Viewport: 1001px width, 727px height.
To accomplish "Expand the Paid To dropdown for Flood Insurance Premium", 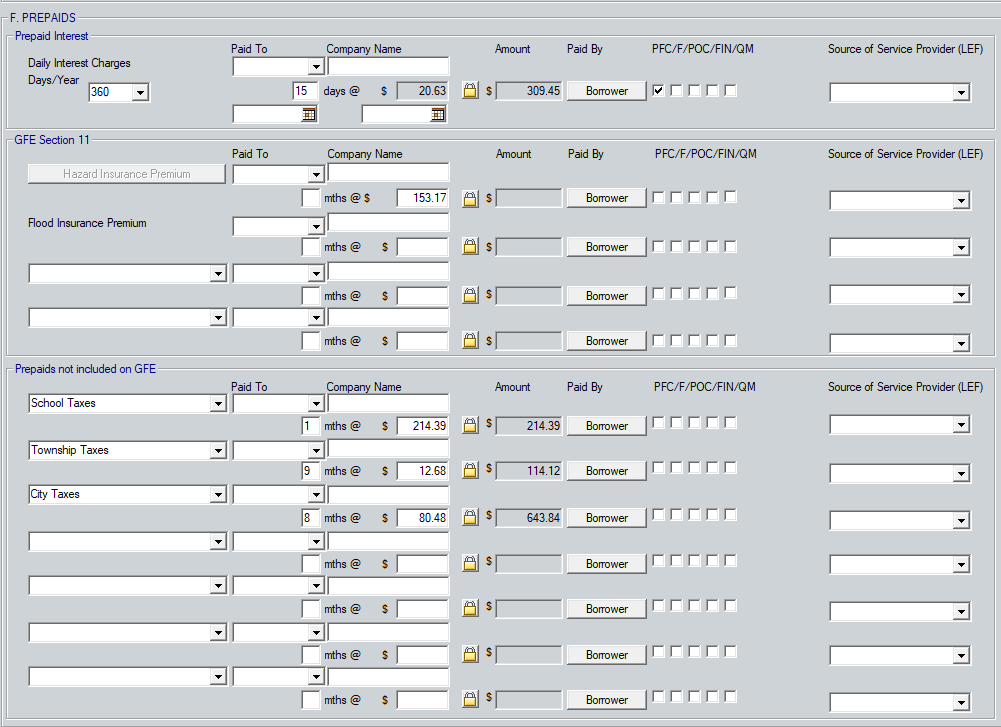I will pyautogui.click(x=315, y=227).
